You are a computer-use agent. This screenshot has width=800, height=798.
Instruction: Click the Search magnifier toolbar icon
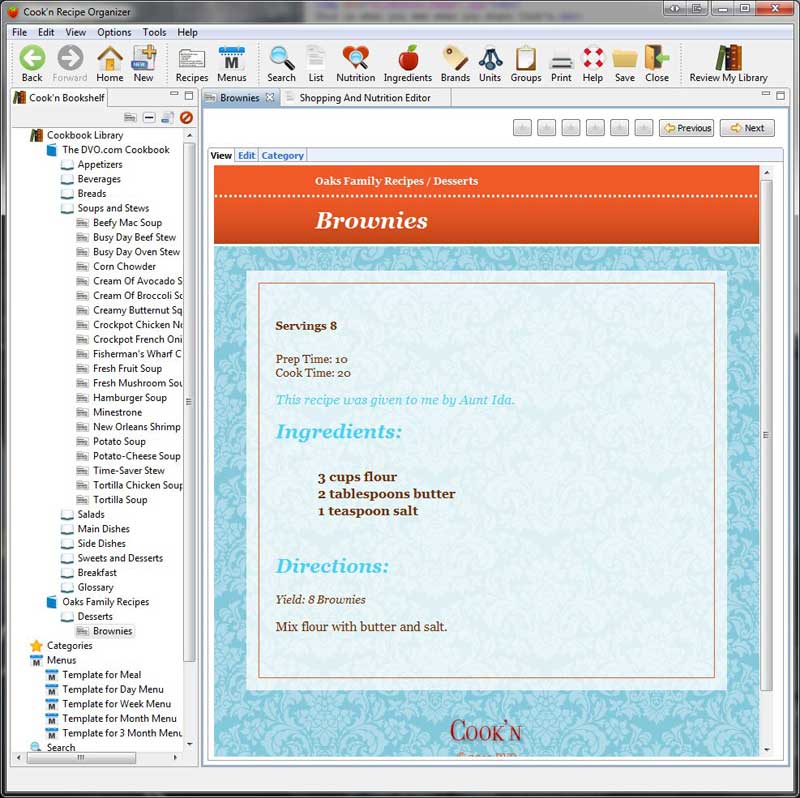pyautogui.click(x=282, y=58)
